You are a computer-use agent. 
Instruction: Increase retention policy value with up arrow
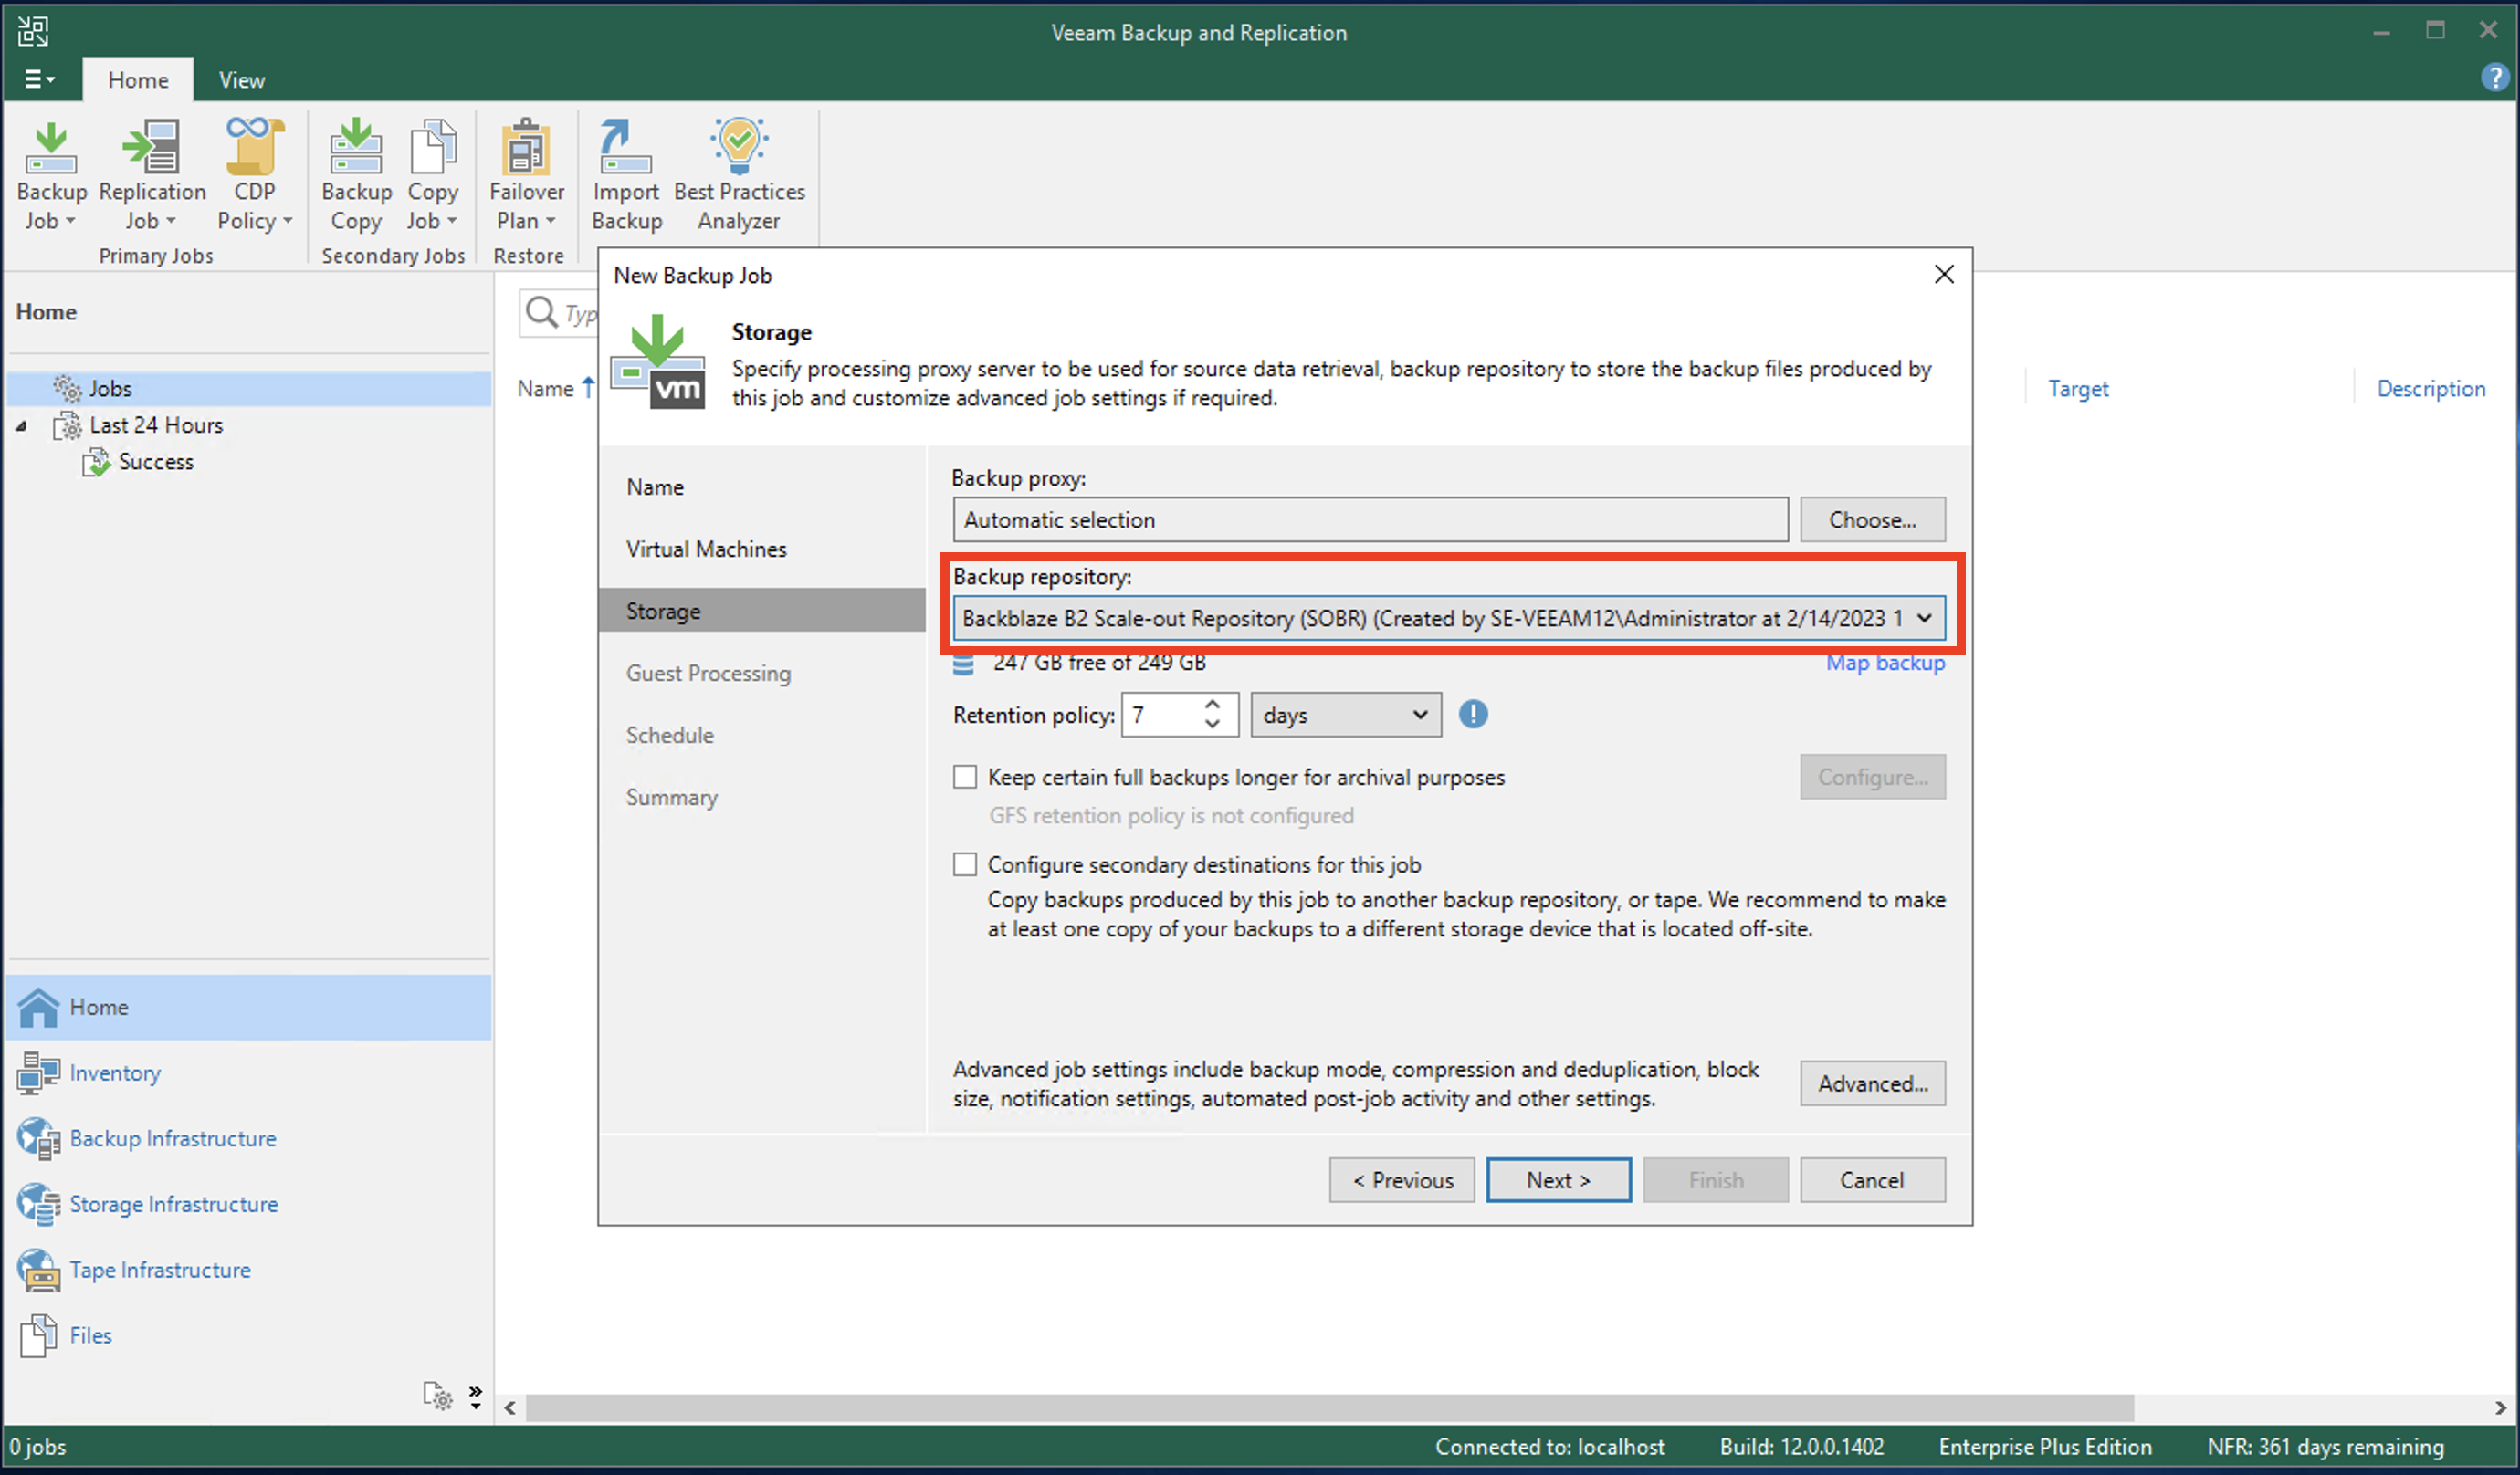[1212, 704]
